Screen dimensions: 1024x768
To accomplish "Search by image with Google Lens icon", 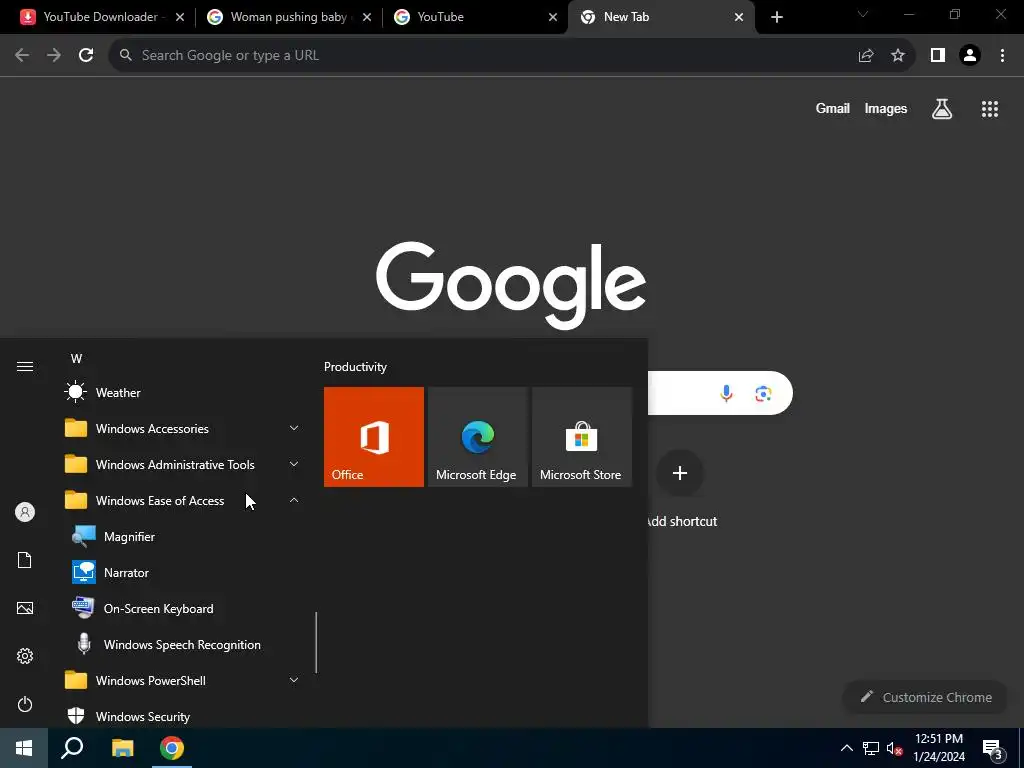I will [x=763, y=393].
